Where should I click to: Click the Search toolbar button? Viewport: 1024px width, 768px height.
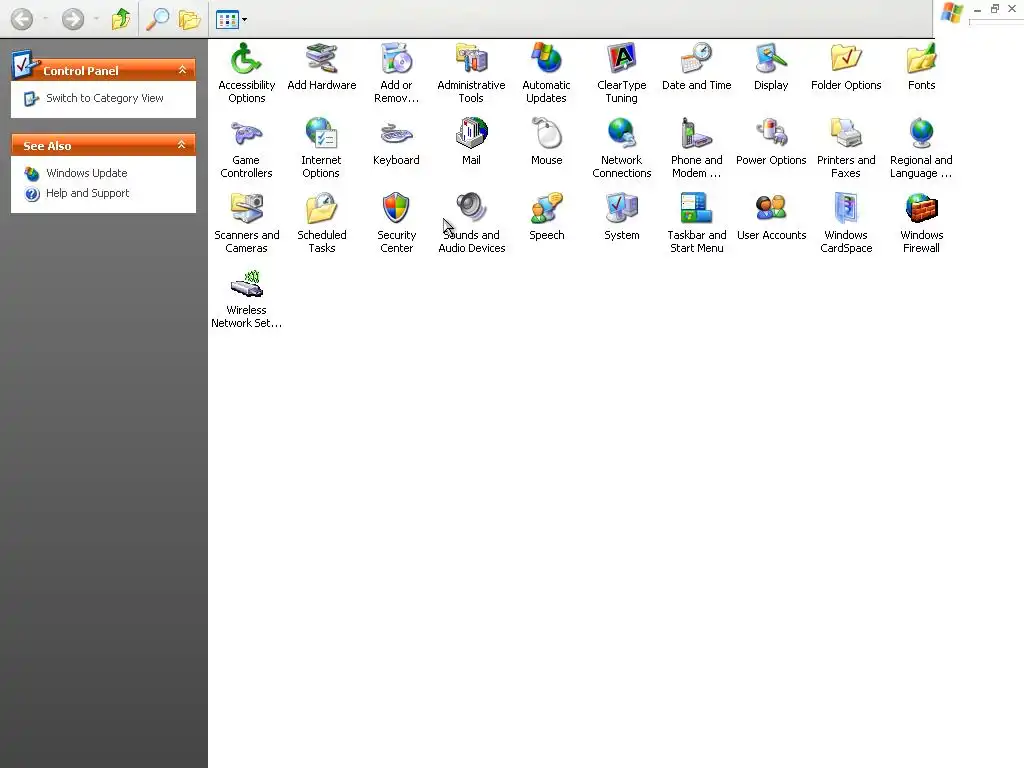157,19
